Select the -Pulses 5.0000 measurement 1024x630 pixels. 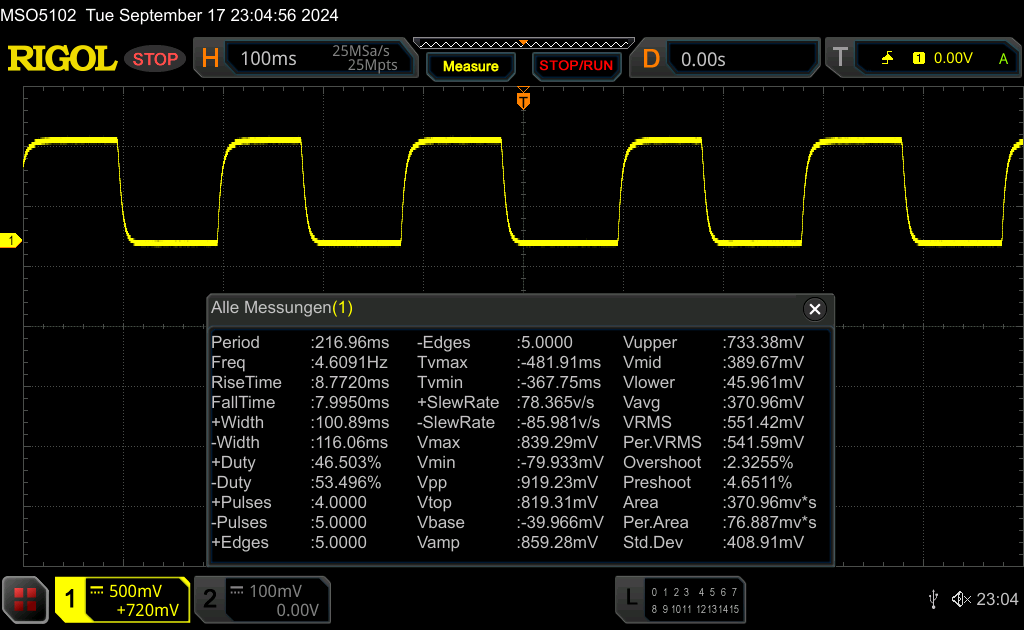click(x=289, y=522)
